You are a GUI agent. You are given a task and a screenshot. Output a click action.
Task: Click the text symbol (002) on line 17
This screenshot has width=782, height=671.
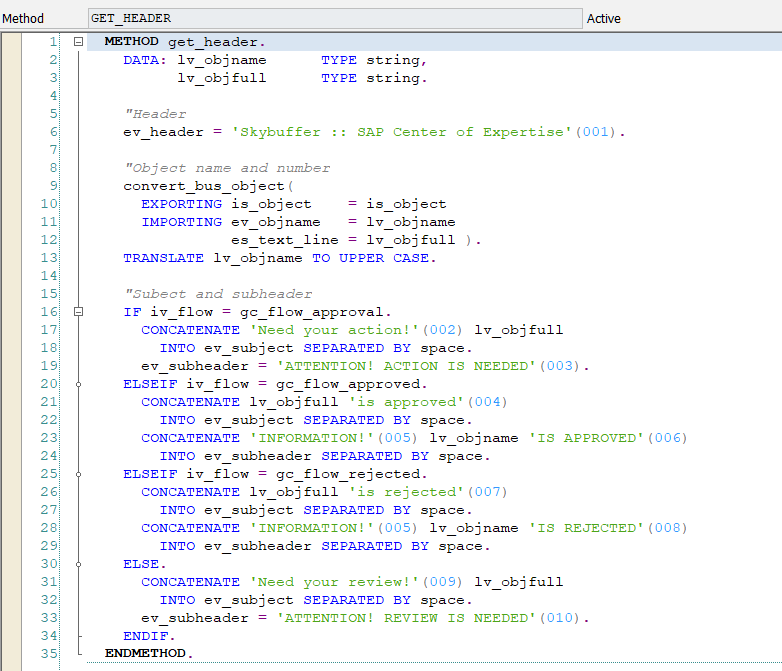click(x=443, y=330)
